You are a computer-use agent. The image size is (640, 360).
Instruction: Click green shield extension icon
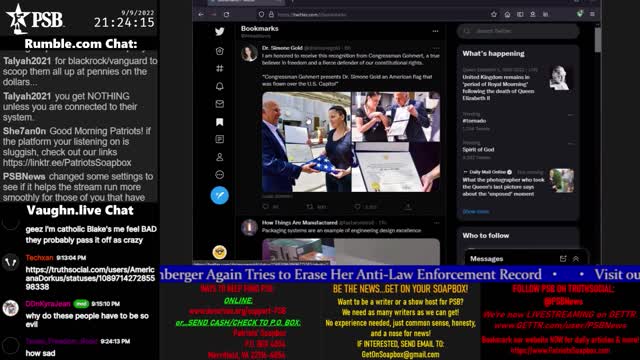tap(580, 14)
